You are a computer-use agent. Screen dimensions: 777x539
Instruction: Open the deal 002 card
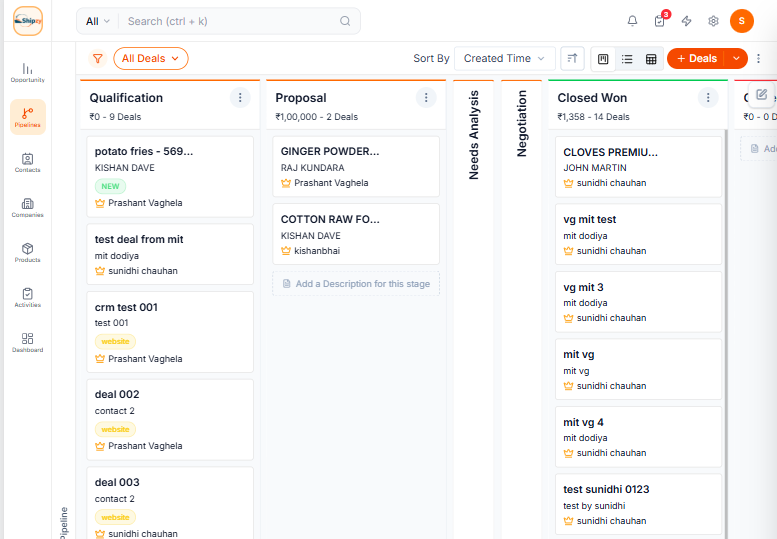point(170,420)
